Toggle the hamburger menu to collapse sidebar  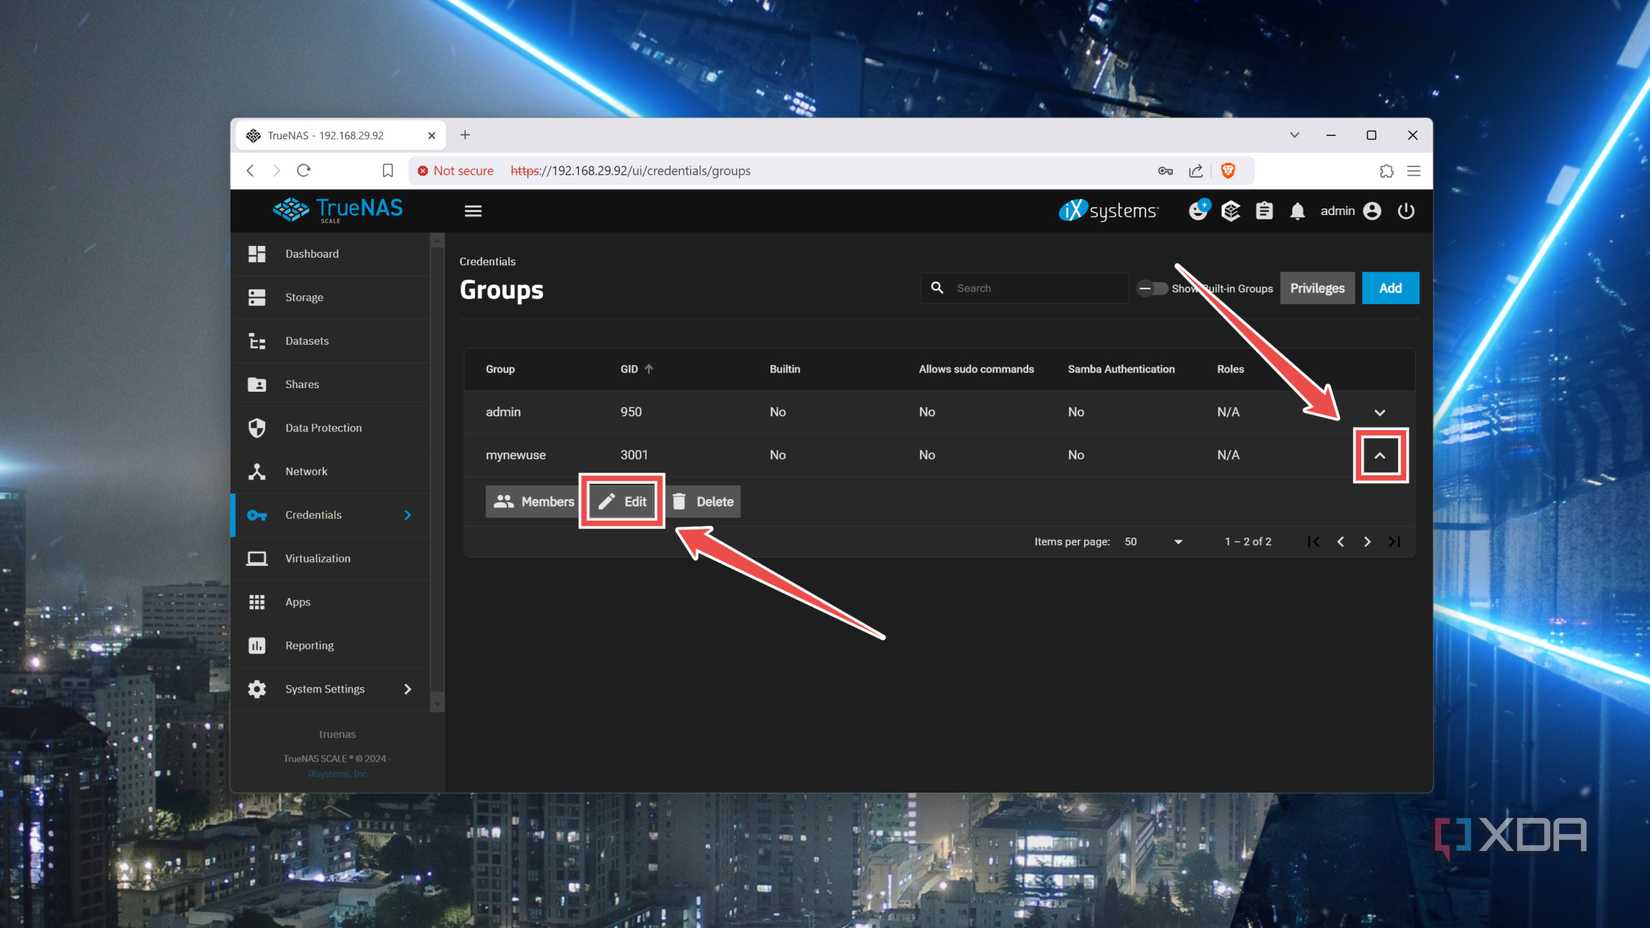point(473,210)
